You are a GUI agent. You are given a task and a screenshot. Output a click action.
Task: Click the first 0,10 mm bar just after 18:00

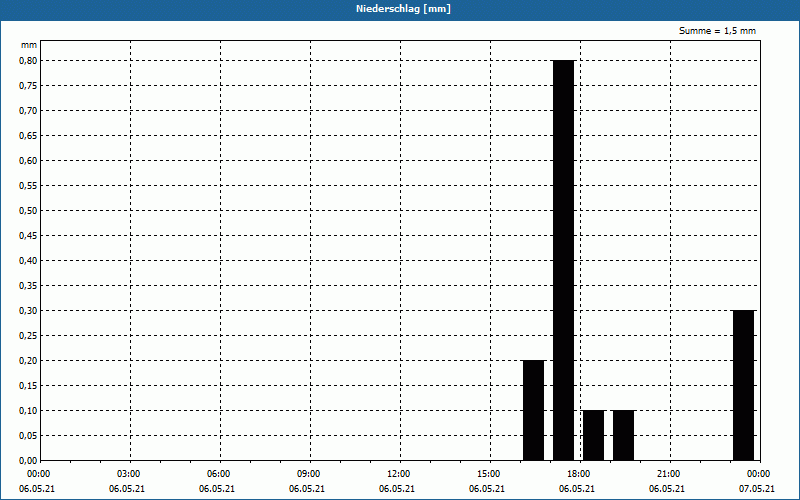593,435
